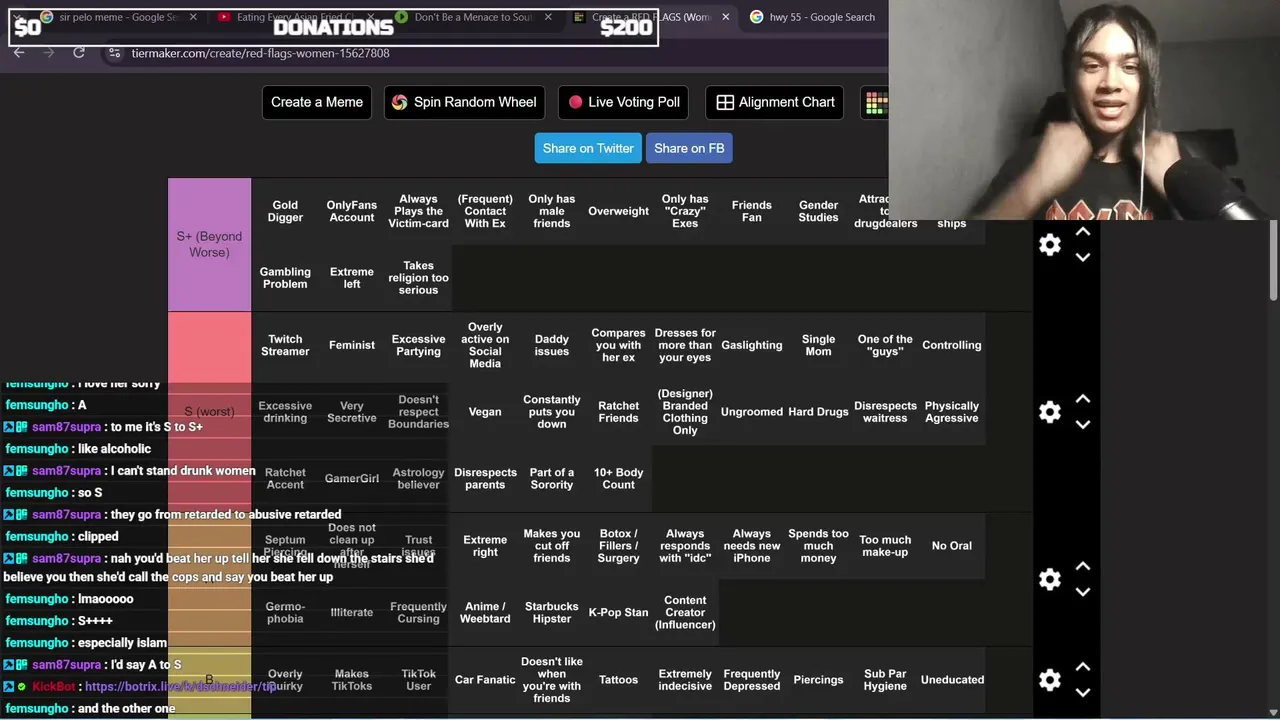Move the S (worst) row down

pyautogui.click(x=1083, y=424)
